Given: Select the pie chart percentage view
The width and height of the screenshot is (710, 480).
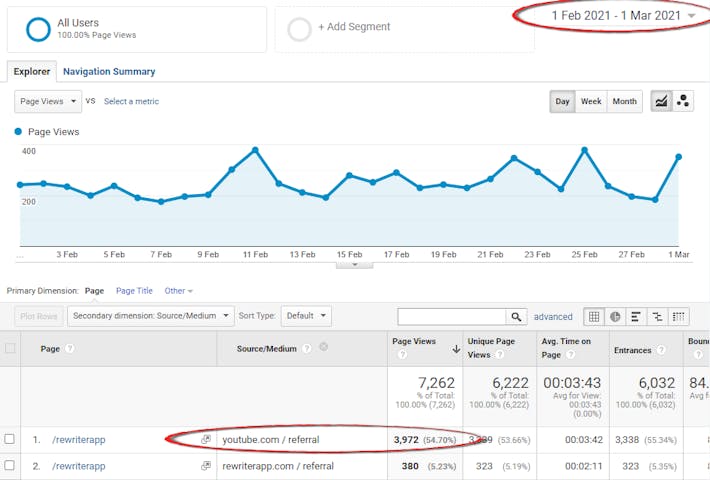Looking at the screenshot, I should click(615, 316).
